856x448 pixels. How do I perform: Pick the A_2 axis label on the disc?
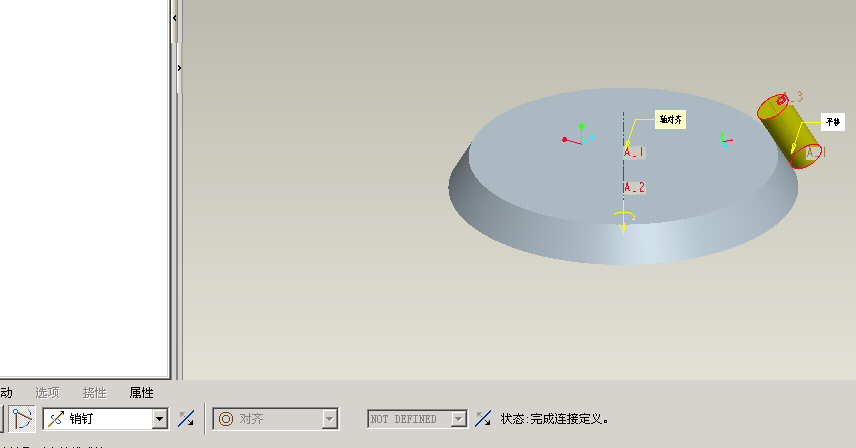click(x=634, y=188)
